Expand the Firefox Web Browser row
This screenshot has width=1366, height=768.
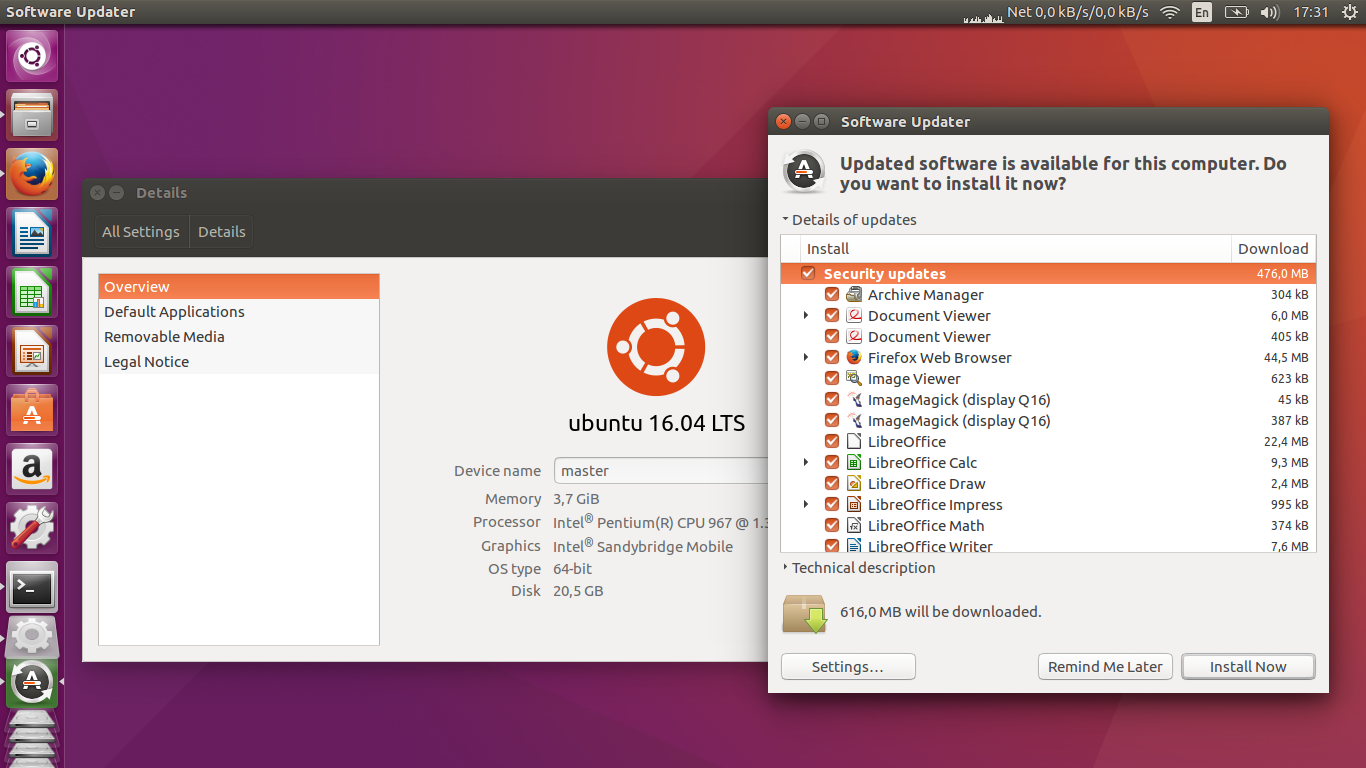pyautogui.click(x=806, y=357)
